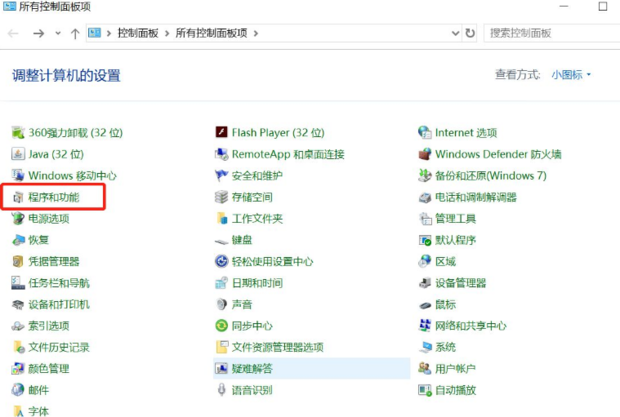Click the control panel icon in address bar

(94, 33)
